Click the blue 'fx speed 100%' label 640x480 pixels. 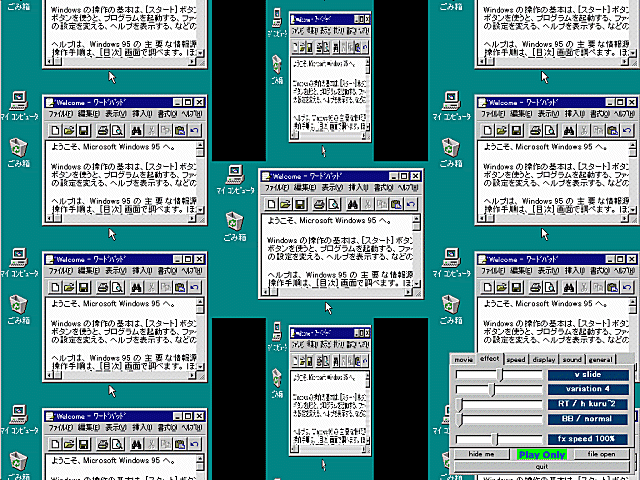(x=588, y=439)
